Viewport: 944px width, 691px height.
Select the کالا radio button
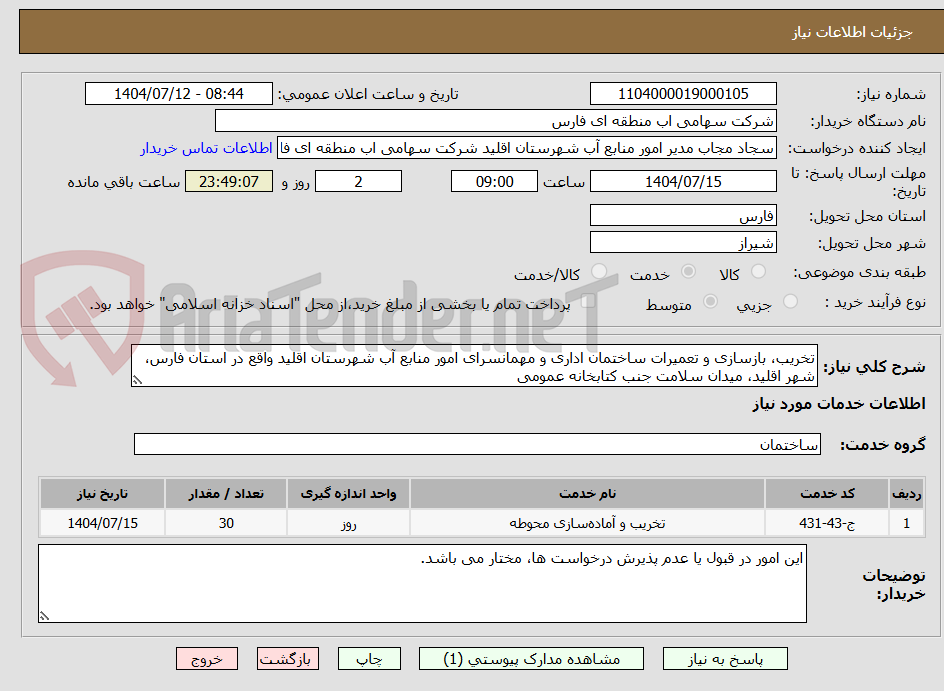(760, 270)
